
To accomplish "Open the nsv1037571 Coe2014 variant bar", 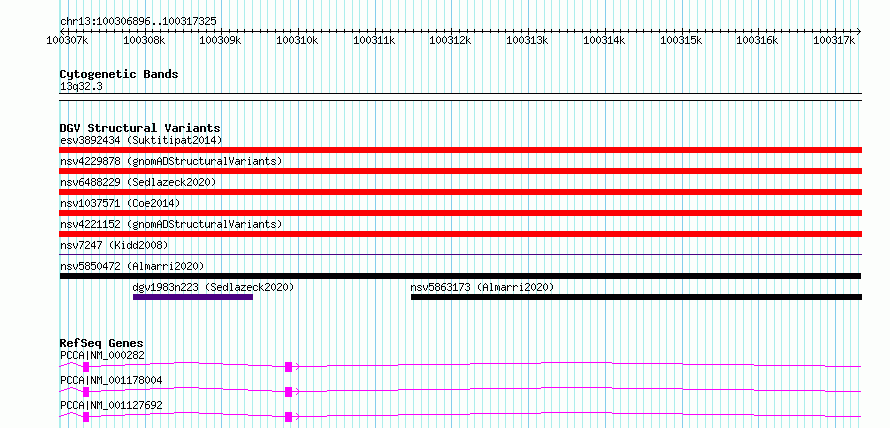I will pos(461,213).
